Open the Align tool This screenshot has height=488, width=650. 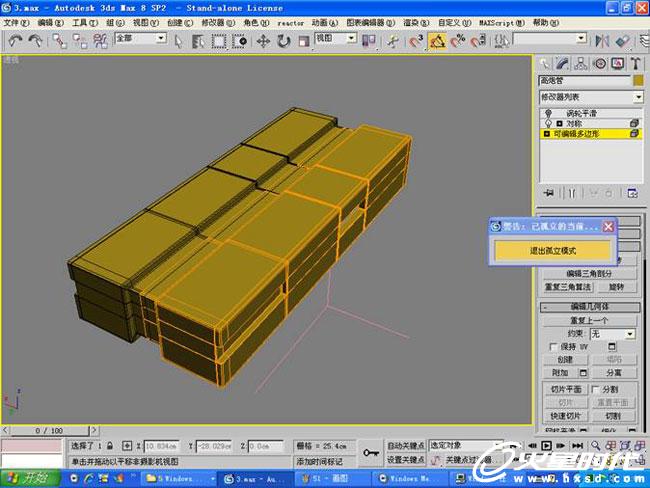(x=622, y=41)
